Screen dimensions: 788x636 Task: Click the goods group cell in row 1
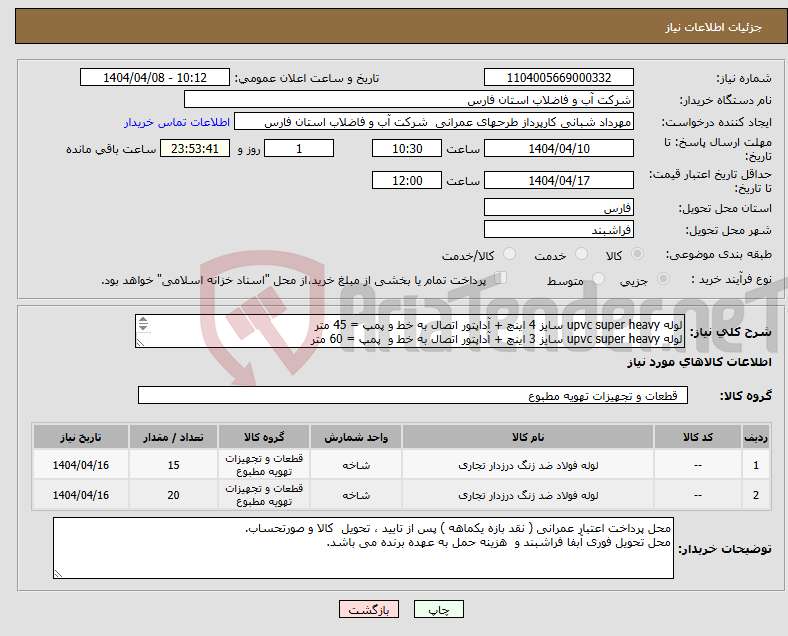264,465
